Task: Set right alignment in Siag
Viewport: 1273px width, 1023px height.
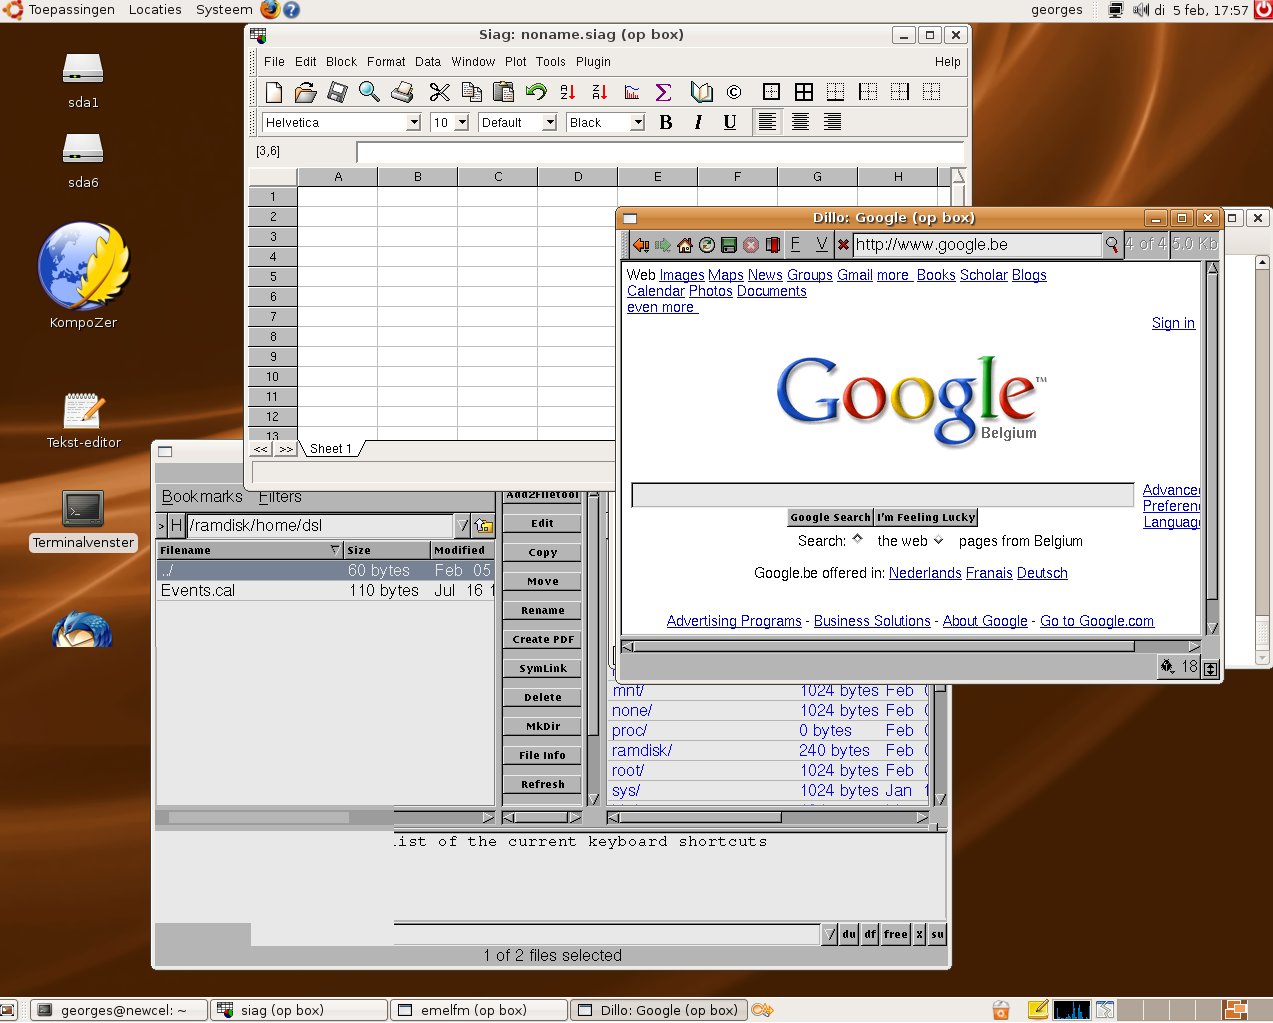Action: (832, 122)
